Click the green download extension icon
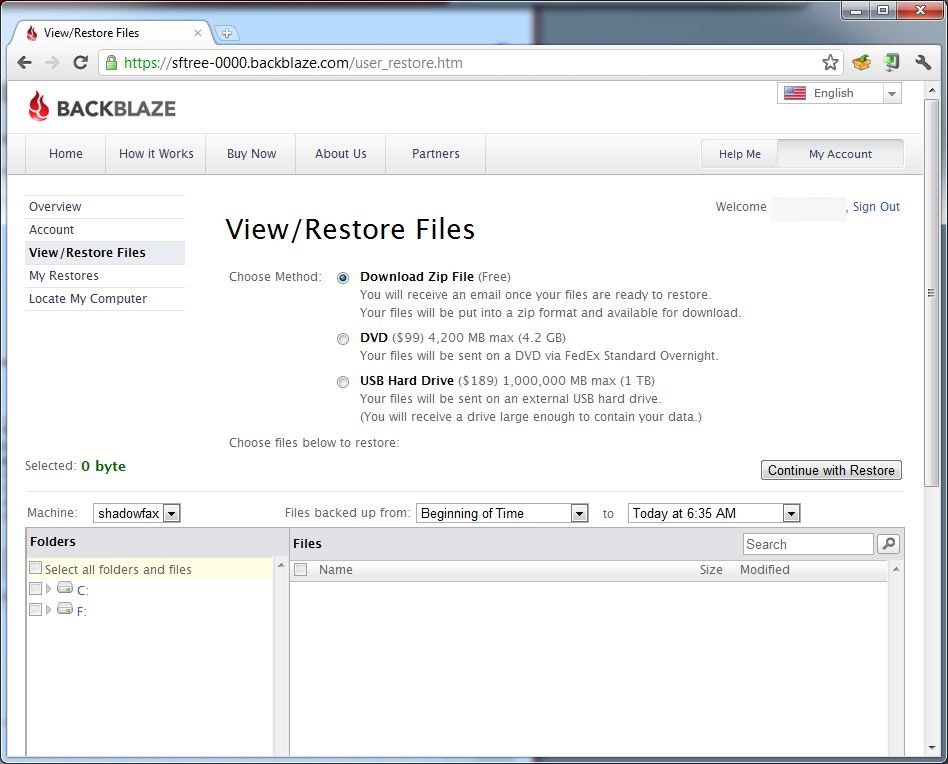The image size is (948, 764). pos(891,62)
